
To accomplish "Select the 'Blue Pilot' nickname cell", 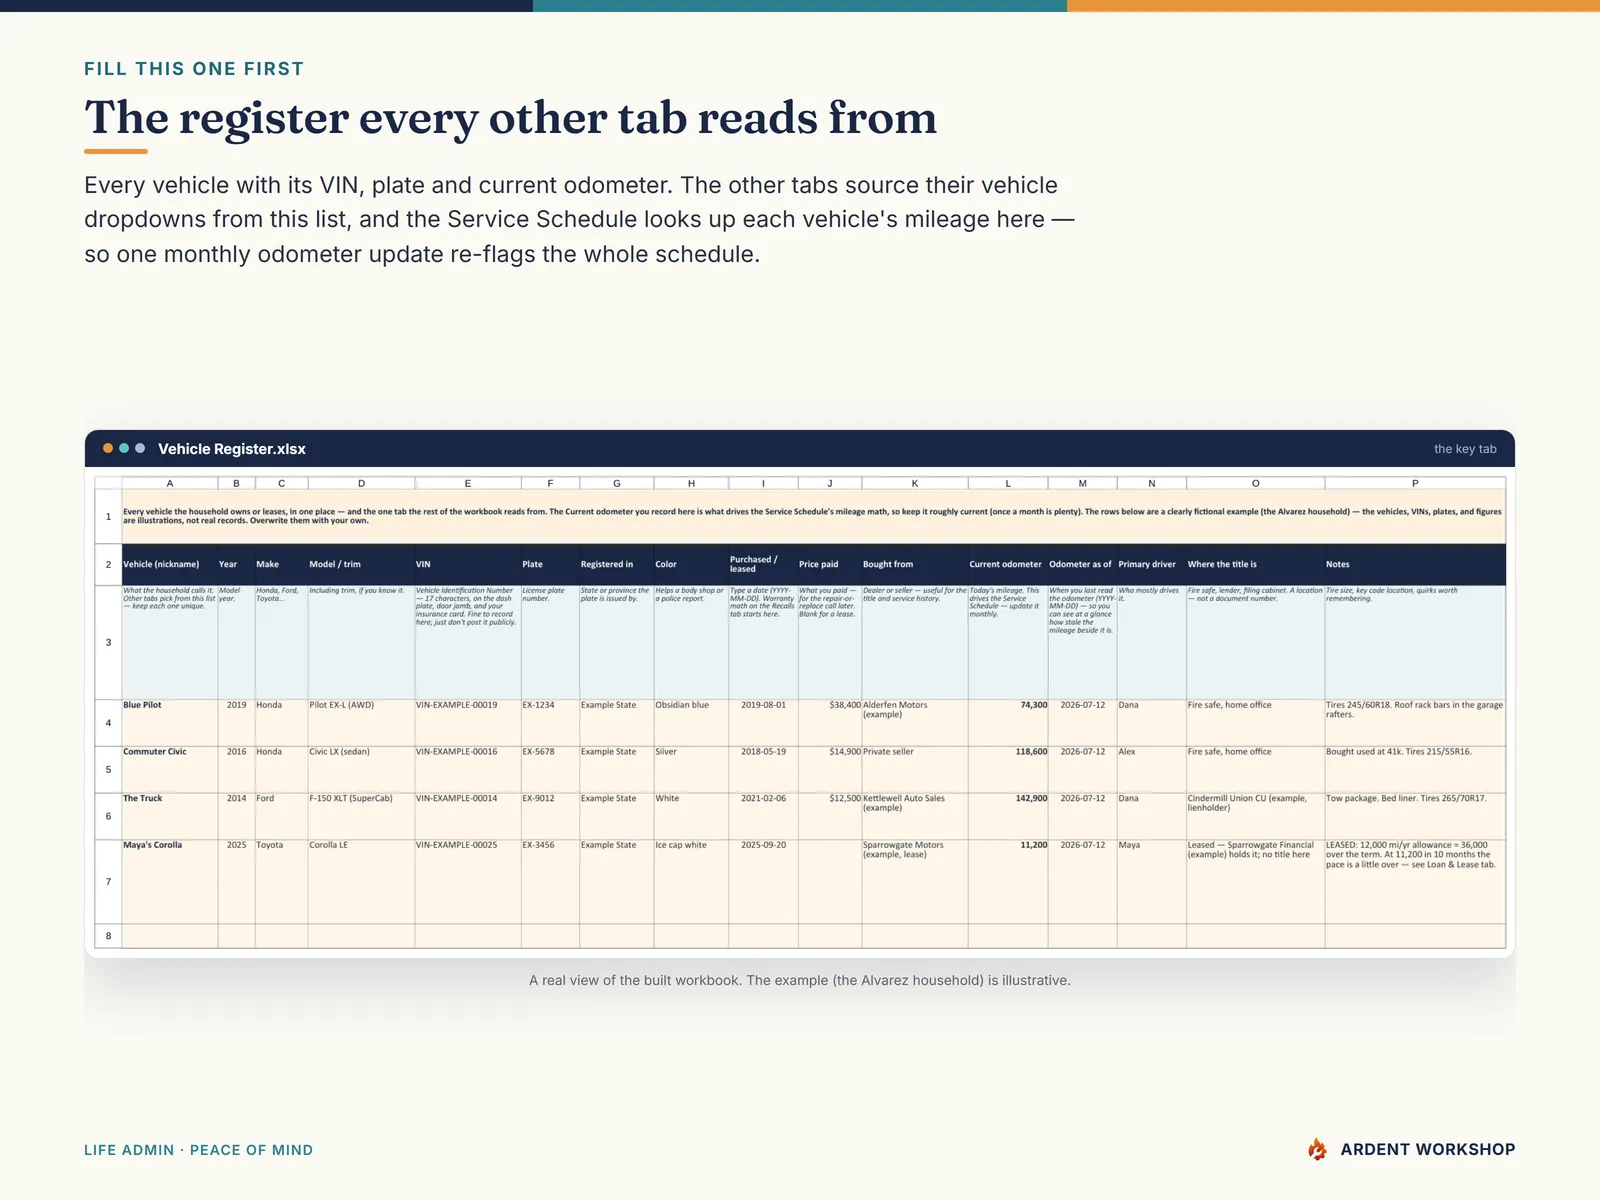I will pyautogui.click(x=170, y=722).
